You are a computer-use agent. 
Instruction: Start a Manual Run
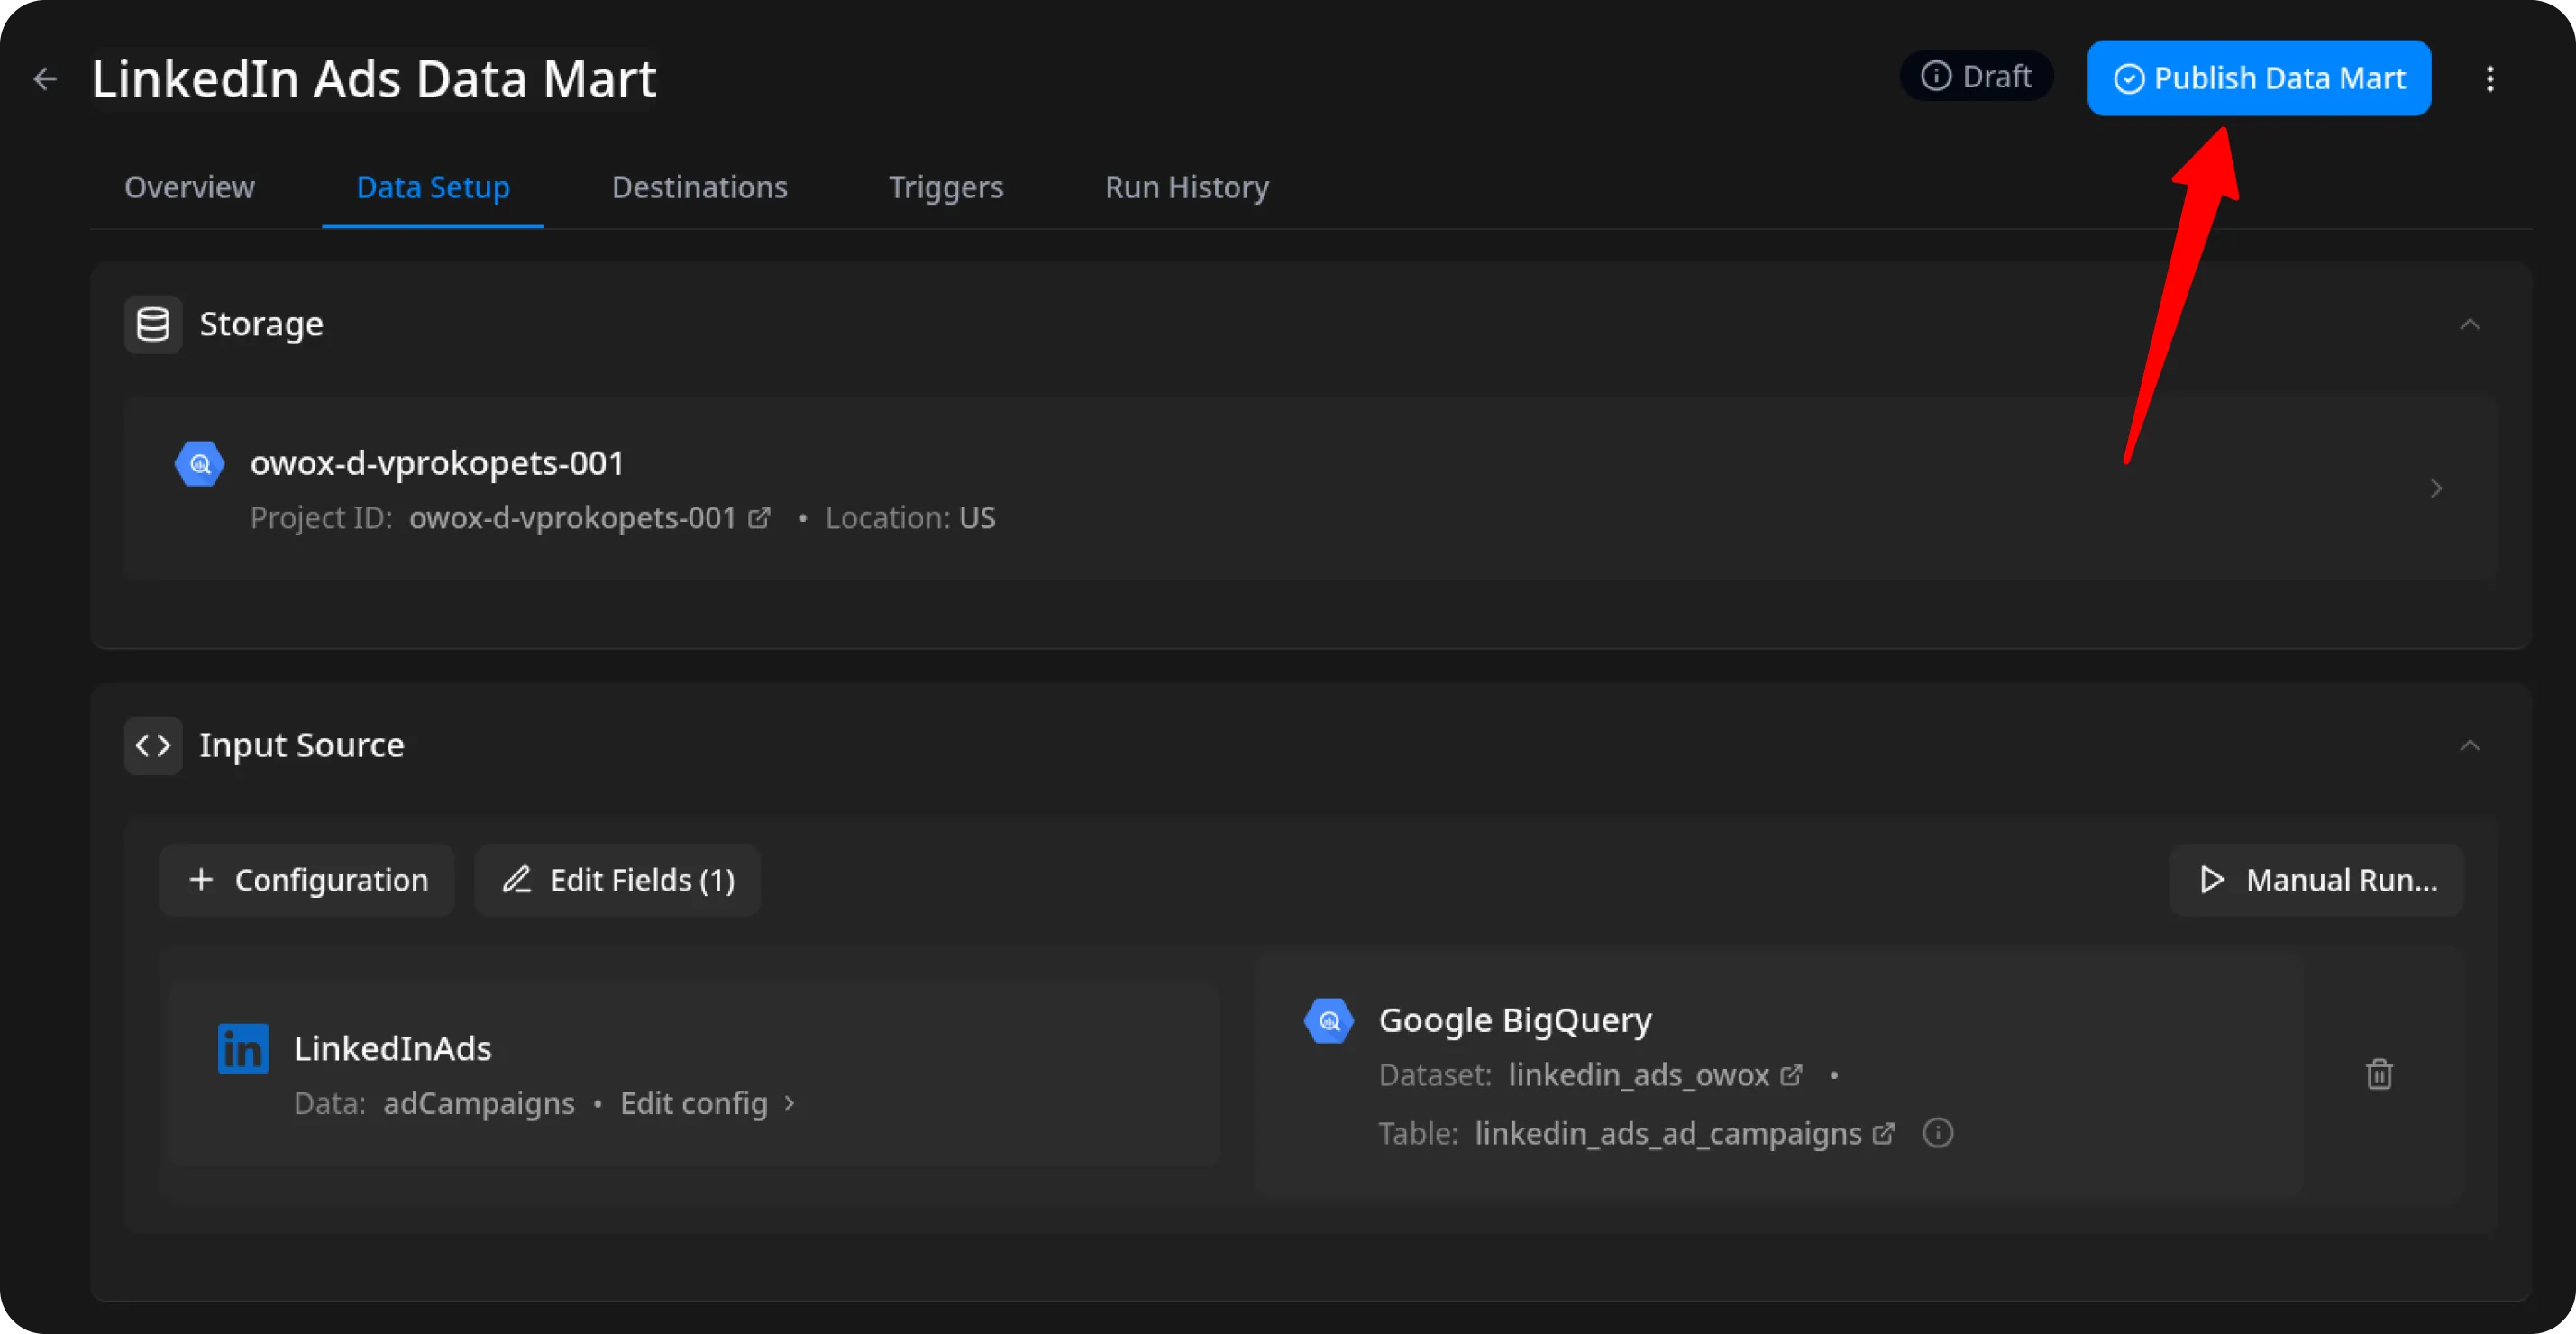[2316, 880]
